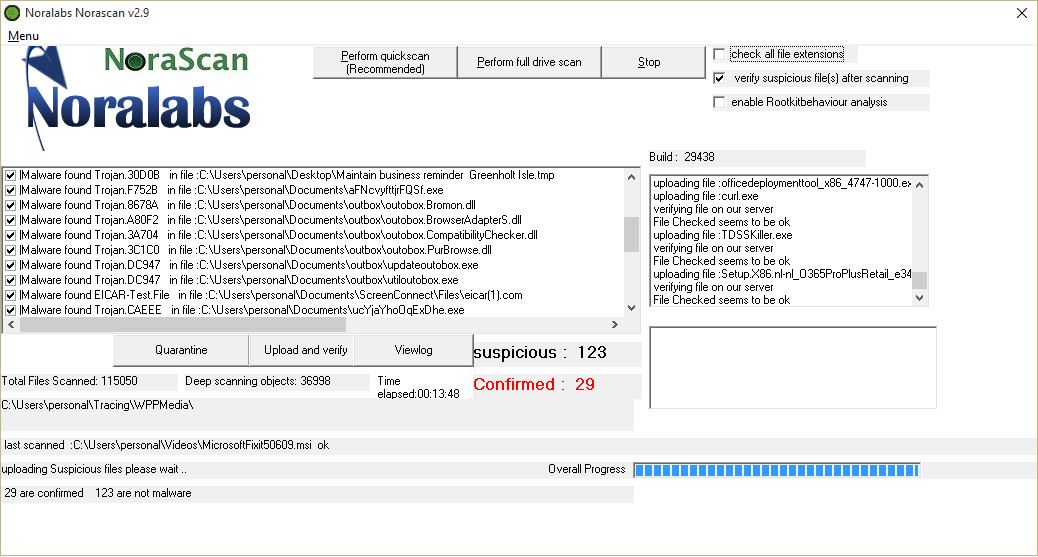
Task: Quarantine the selected malware
Action: [181, 350]
